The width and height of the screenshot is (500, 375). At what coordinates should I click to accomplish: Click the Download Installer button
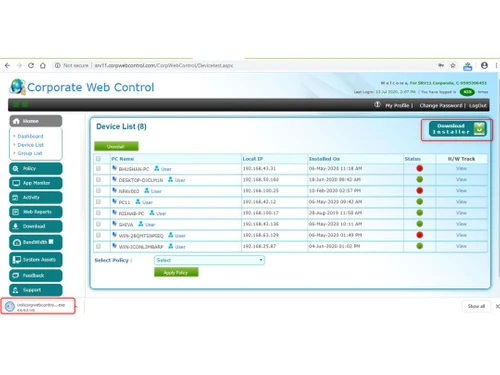(x=457, y=129)
